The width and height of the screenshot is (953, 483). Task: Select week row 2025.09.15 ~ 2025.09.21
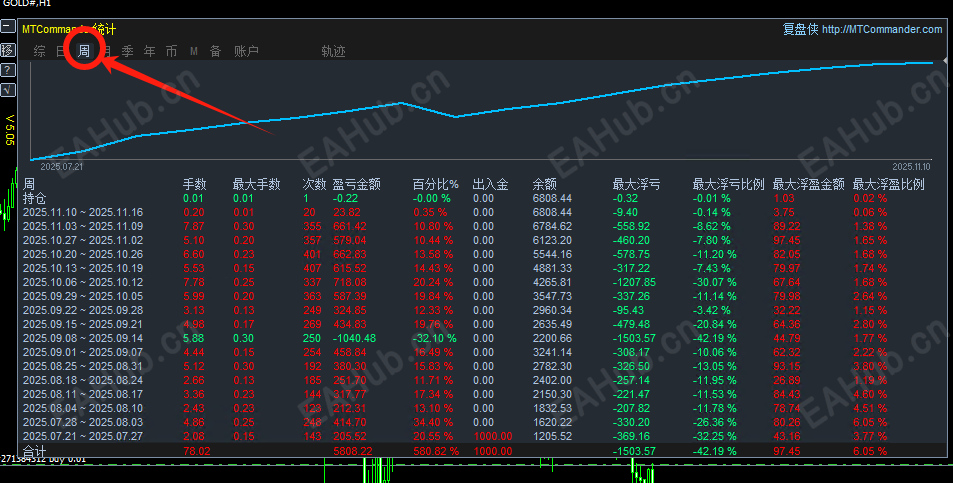(x=83, y=324)
